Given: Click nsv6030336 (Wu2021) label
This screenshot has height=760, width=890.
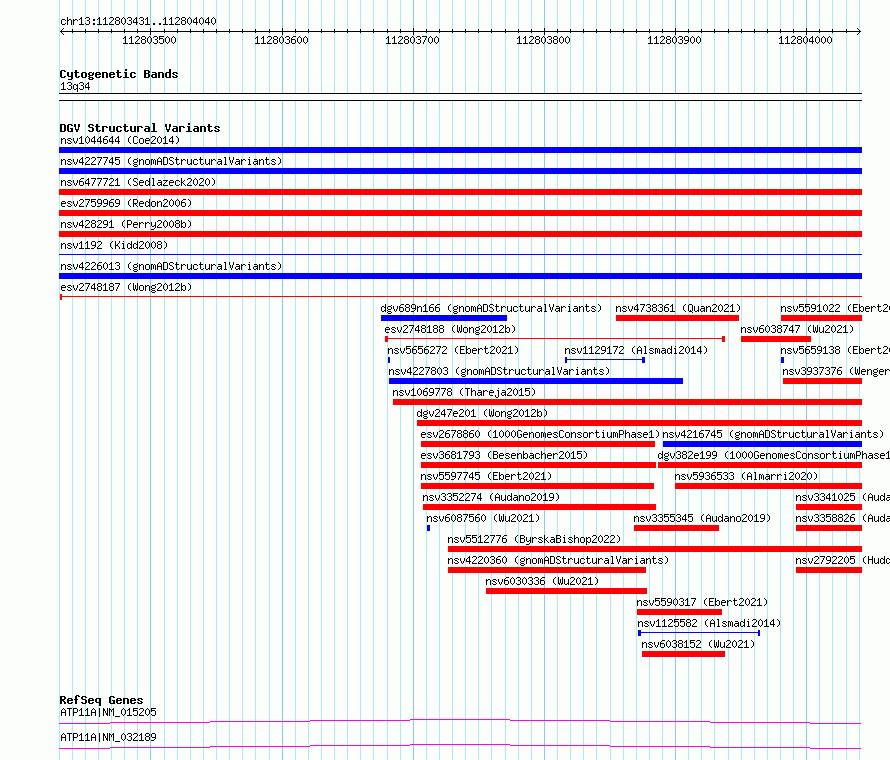Looking at the screenshot, I should pyautogui.click(x=542, y=581).
